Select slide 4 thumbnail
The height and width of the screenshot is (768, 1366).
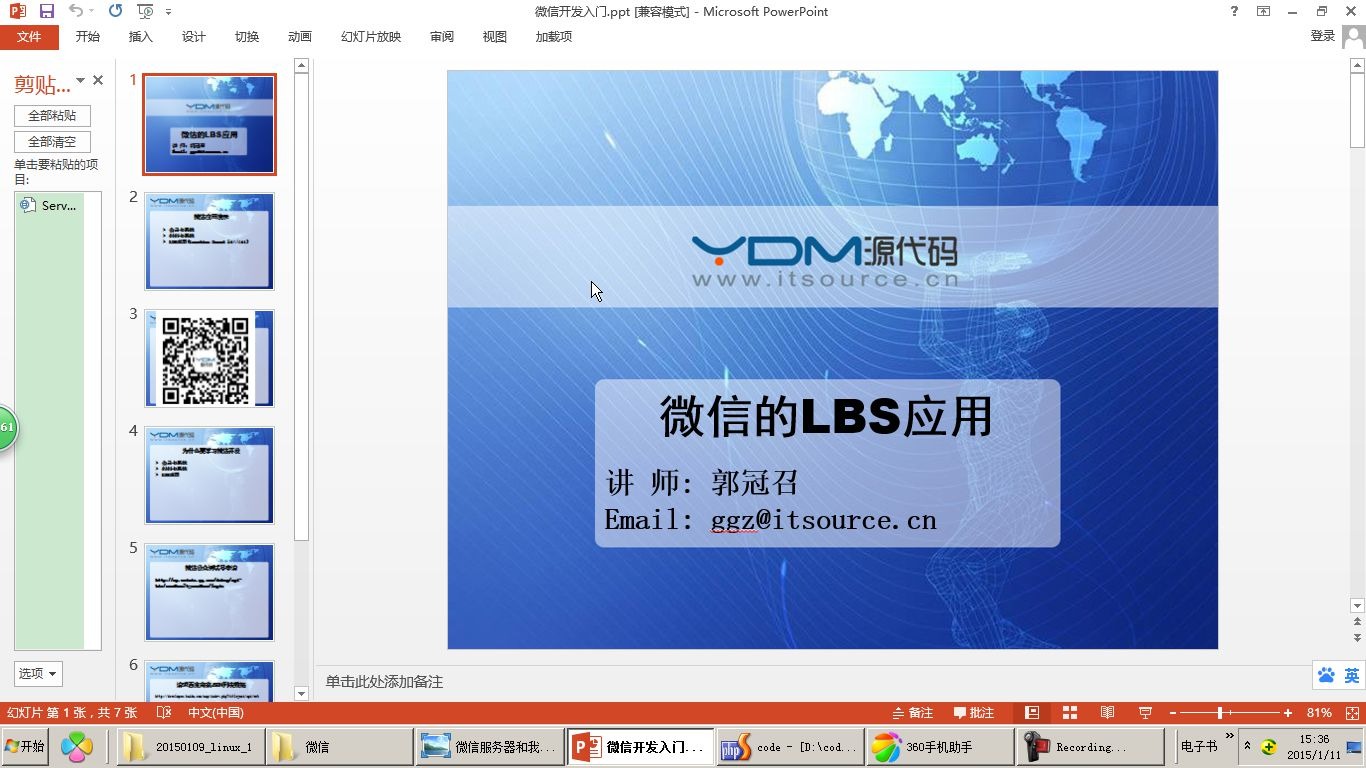(209, 475)
